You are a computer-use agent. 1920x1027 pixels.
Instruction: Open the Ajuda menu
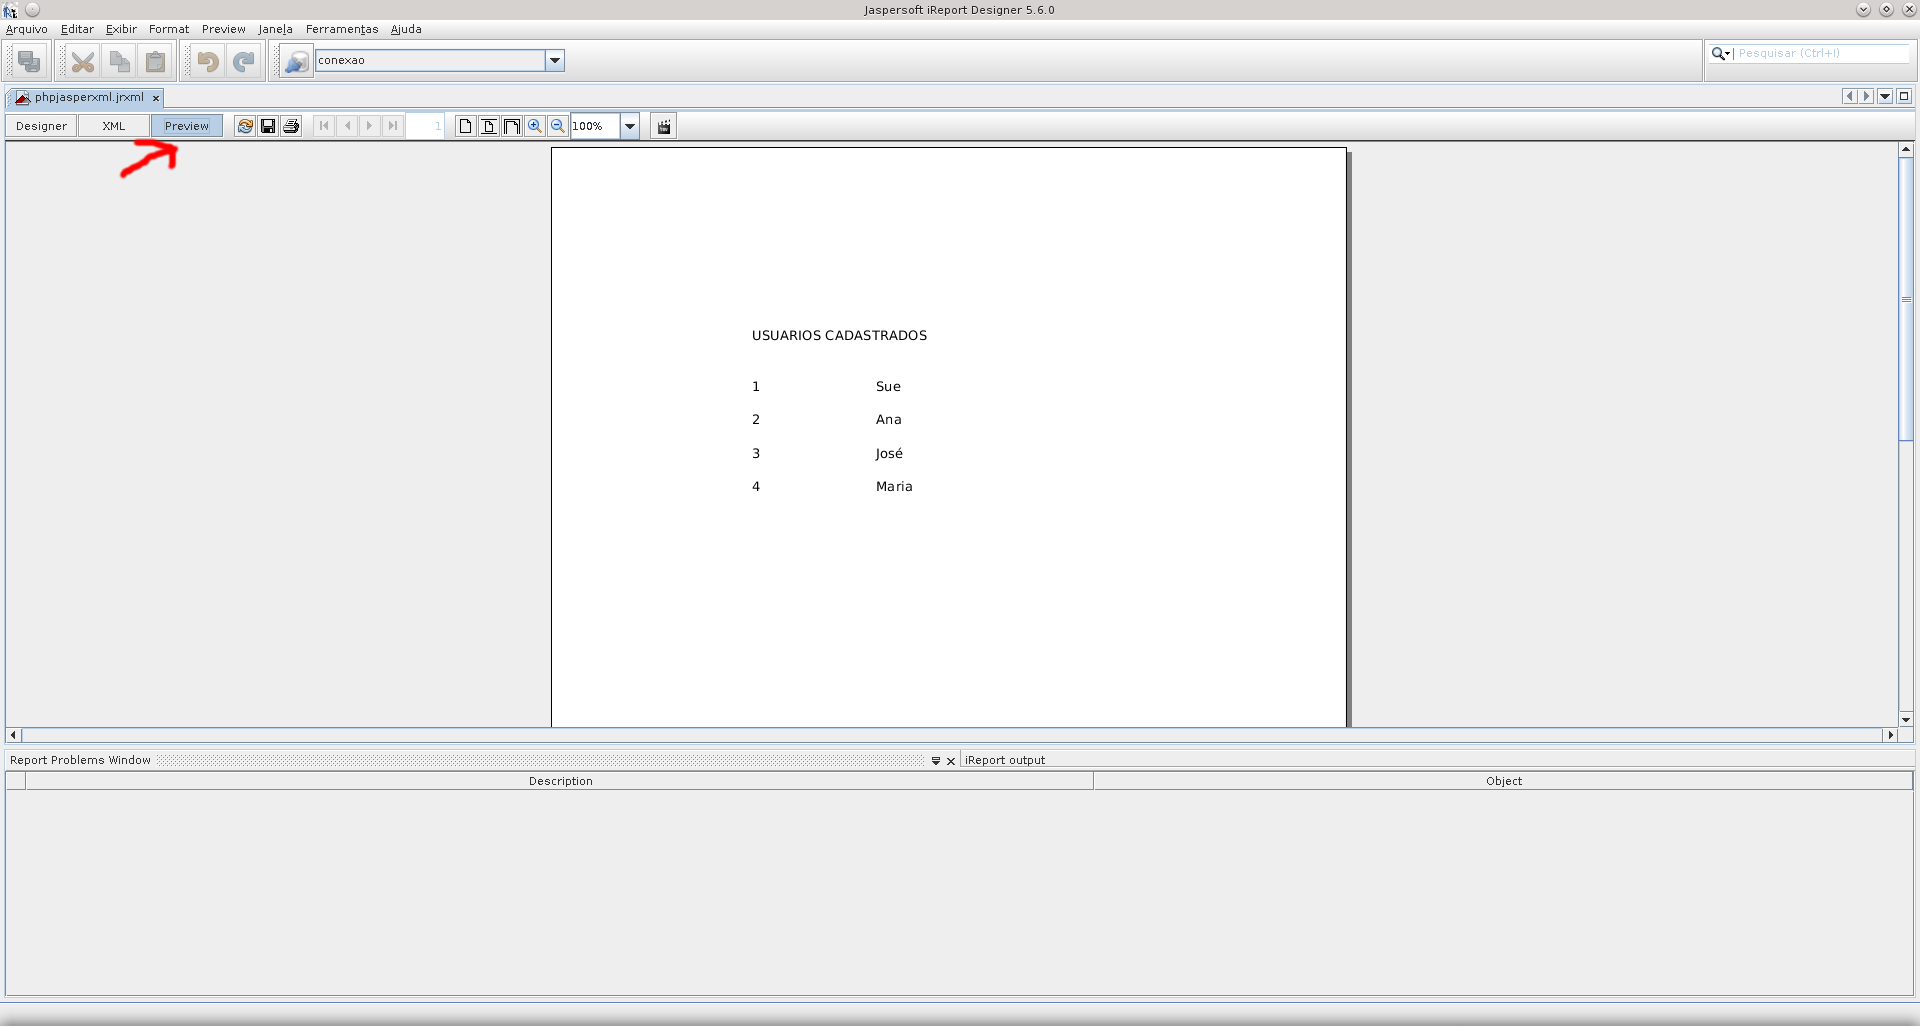click(x=406, y=30)
